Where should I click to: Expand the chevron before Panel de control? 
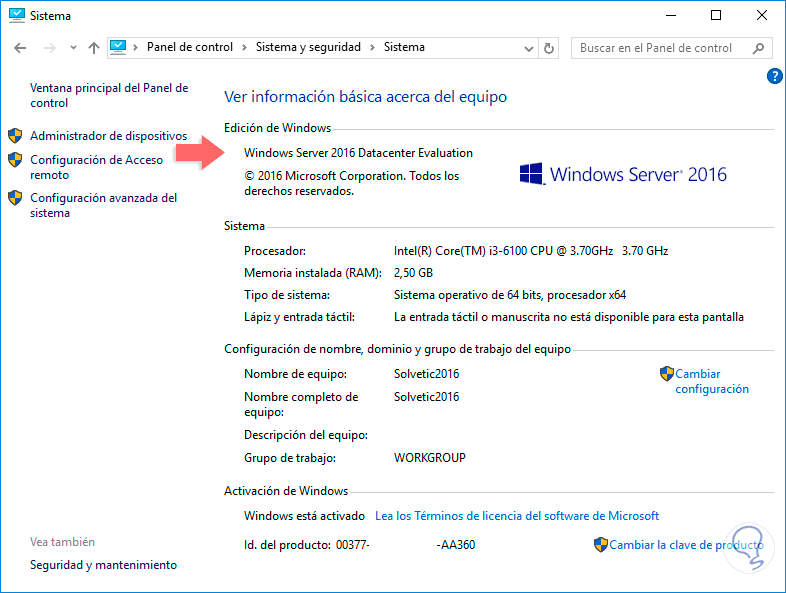(x=135, y=48)
